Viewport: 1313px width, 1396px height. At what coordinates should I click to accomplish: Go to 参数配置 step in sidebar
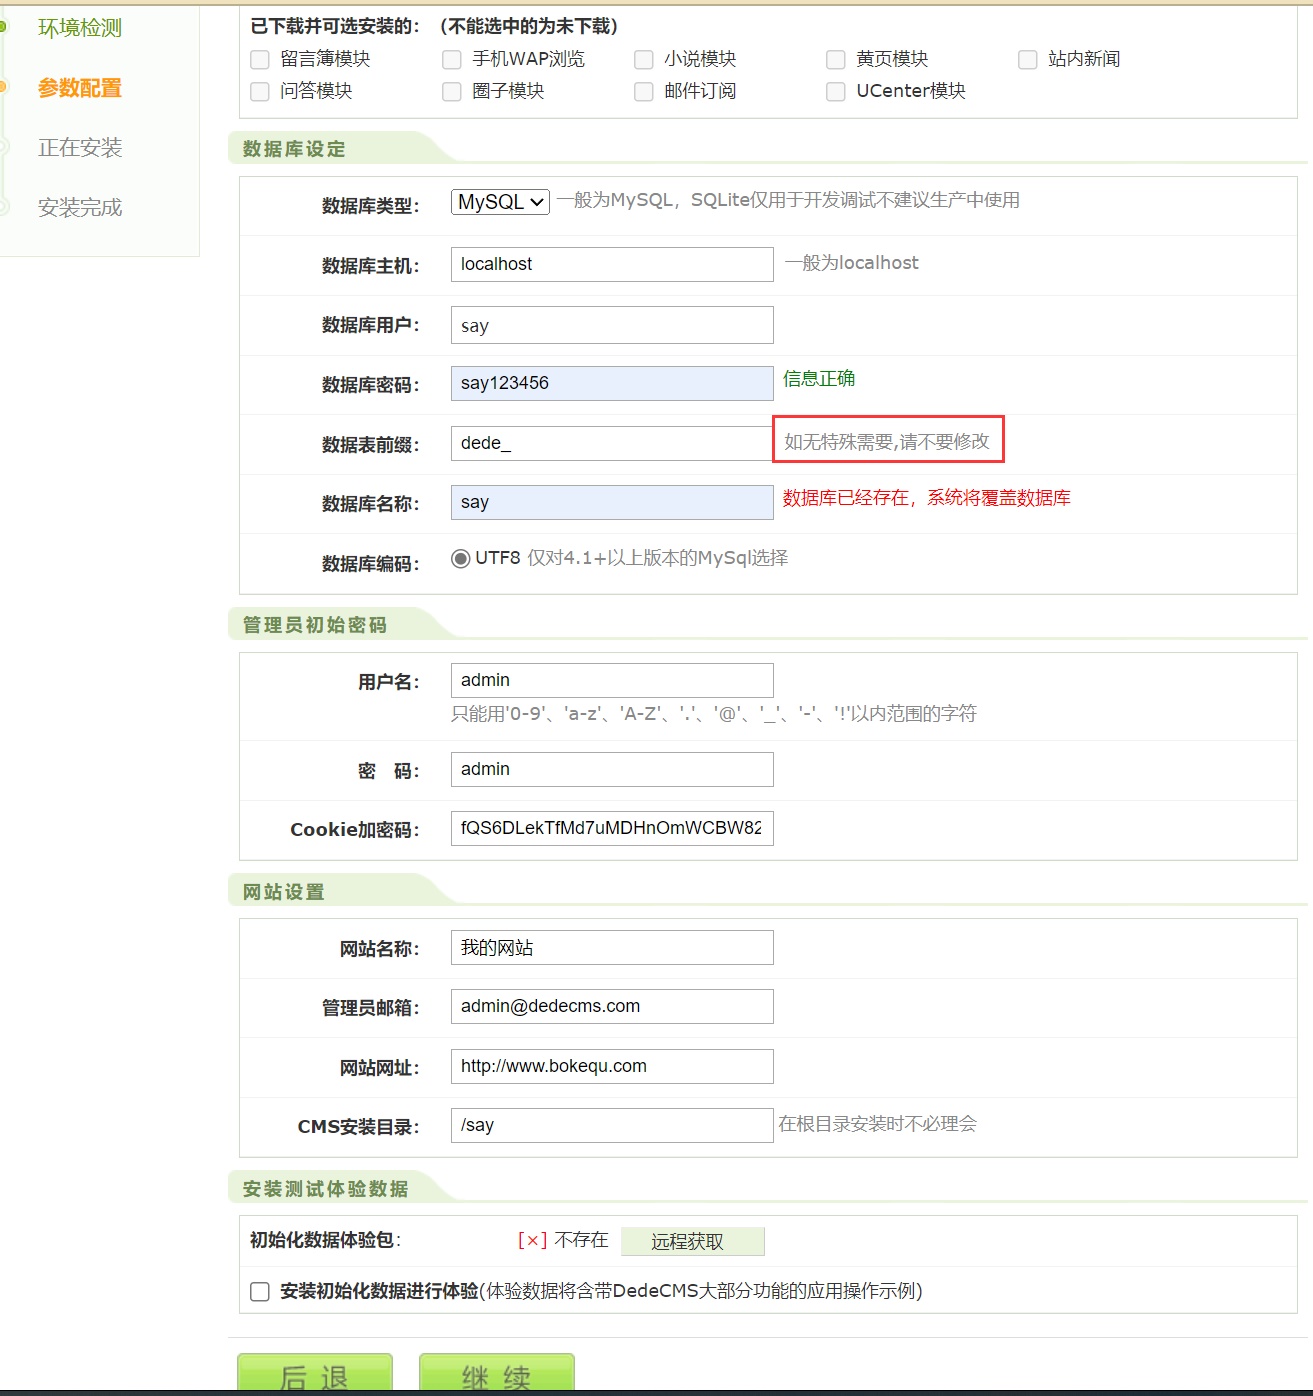[80, 88]
